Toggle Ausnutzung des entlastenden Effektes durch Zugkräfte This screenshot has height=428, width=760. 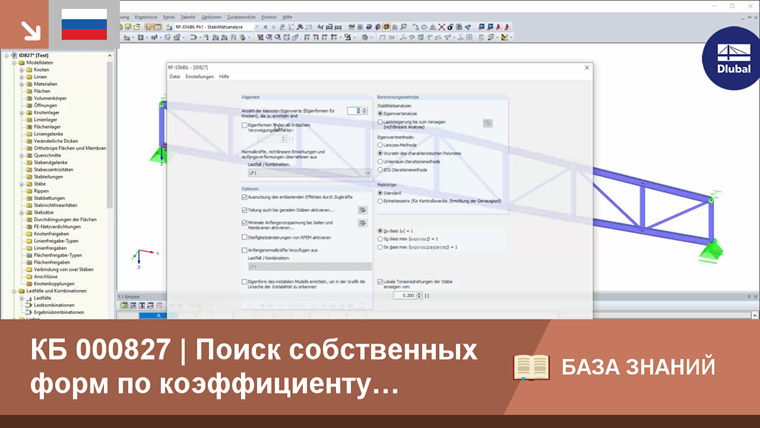click(x=244, y=197)
